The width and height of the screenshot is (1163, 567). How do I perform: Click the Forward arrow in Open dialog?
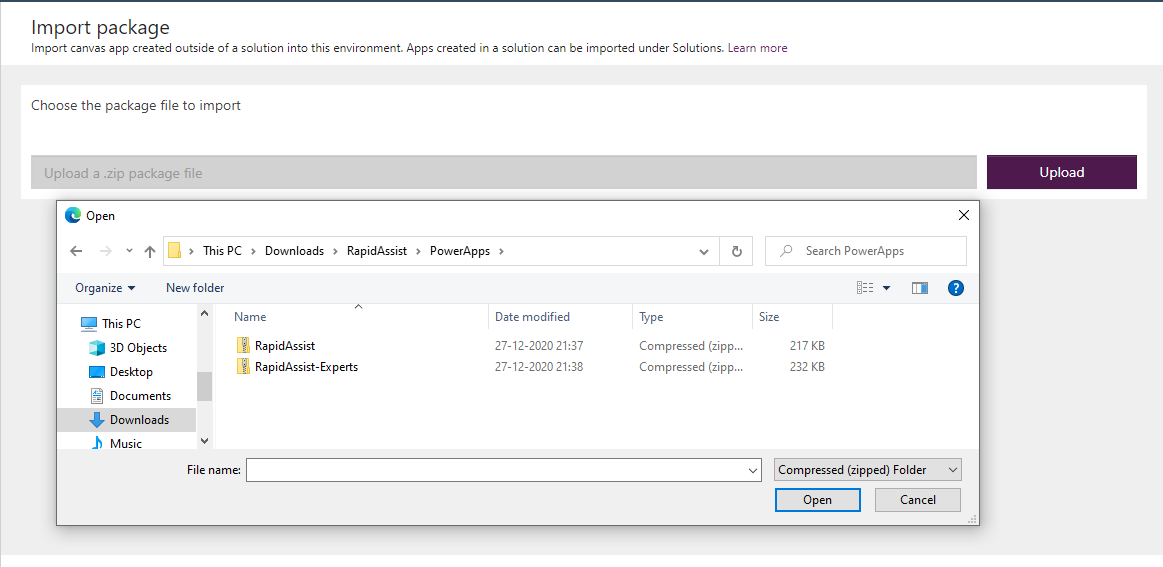tap(105, 251)
